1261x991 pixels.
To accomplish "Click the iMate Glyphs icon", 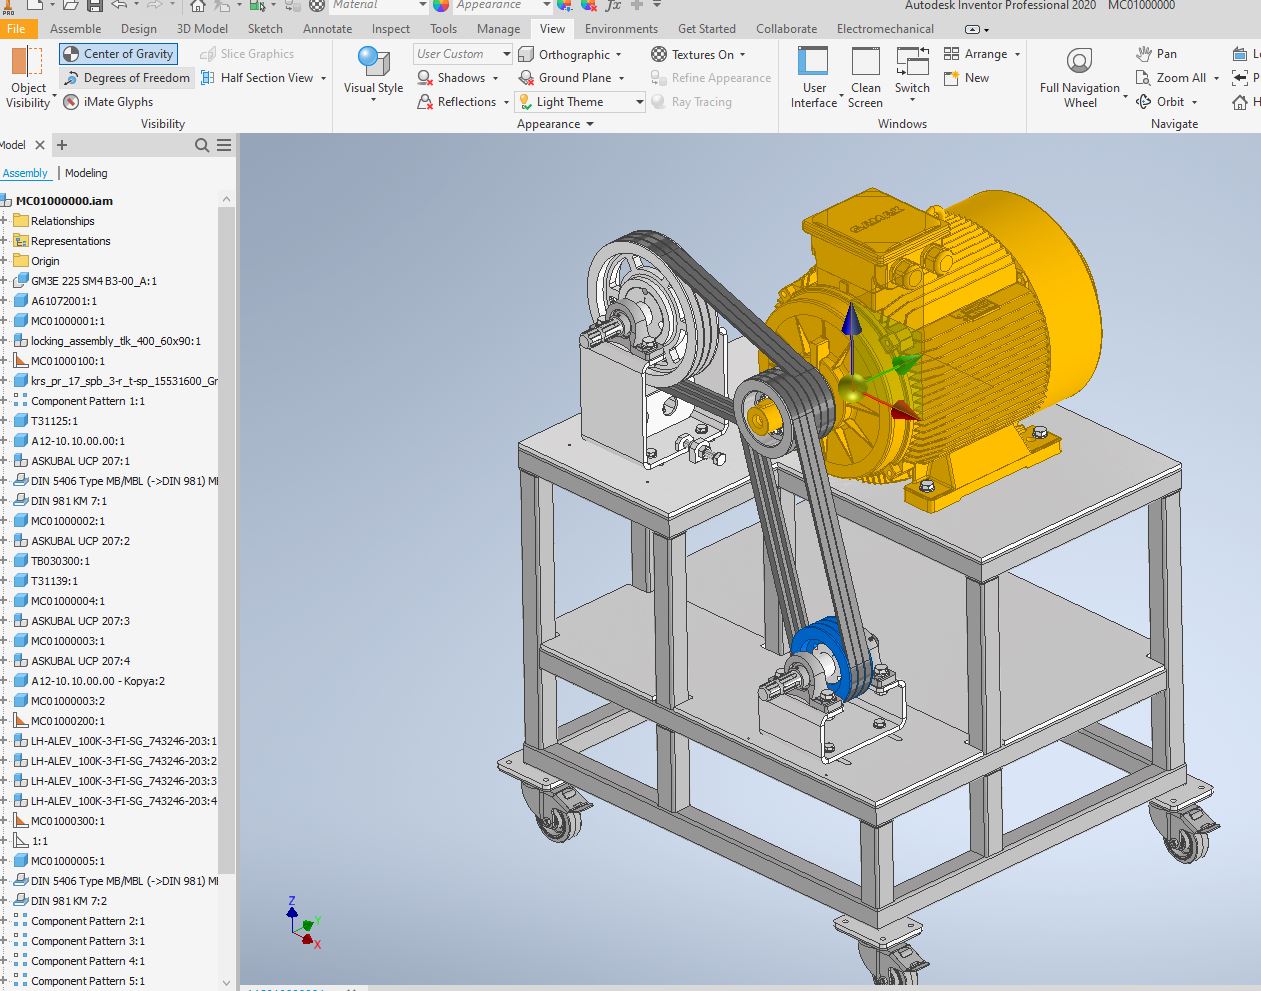I will (71, 102).
